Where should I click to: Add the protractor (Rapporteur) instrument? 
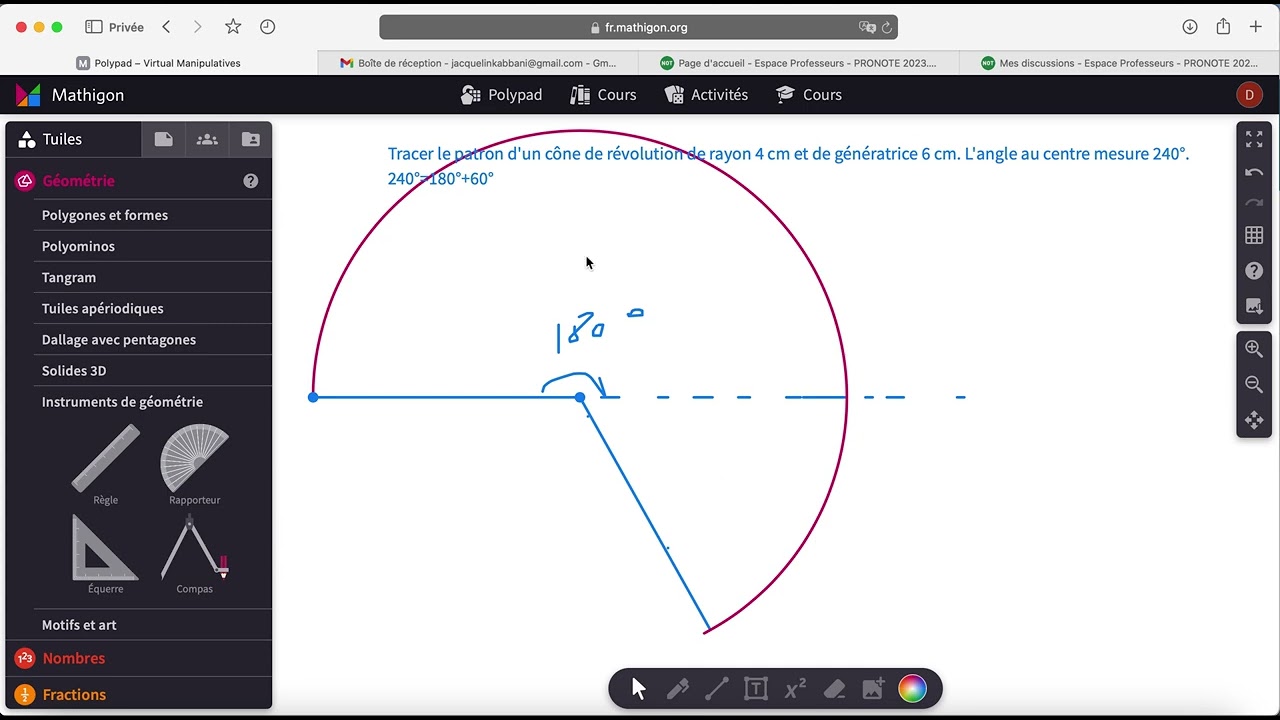pyautogui.click(x=195, y=464)
